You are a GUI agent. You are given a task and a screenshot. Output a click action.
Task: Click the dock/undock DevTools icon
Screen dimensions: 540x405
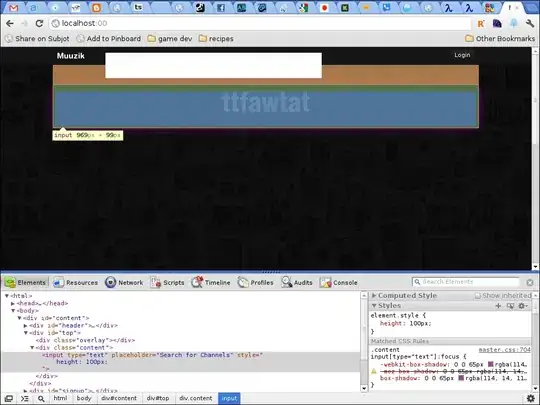pos(9,398)
